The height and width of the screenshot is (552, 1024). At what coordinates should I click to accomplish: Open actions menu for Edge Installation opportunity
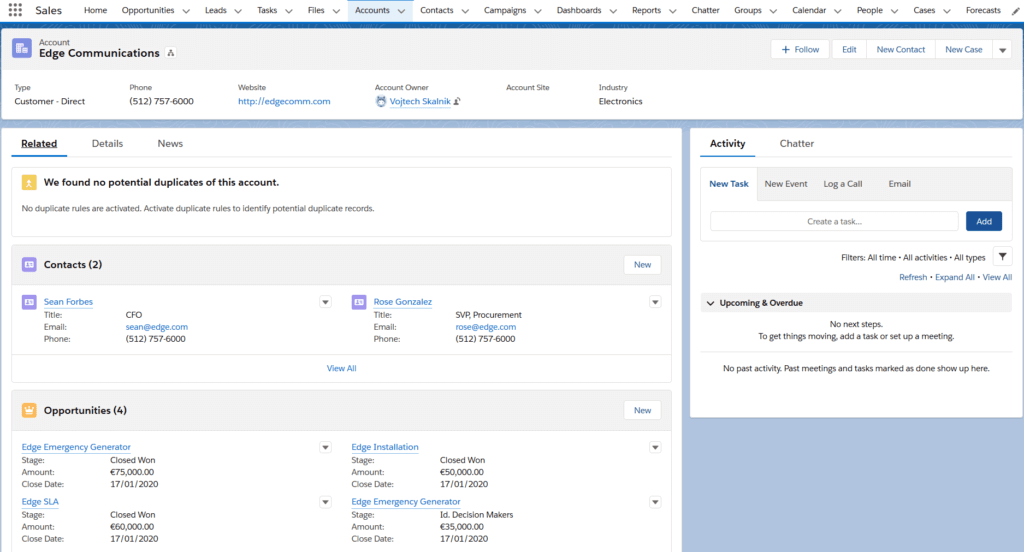click(x=655, y=448)
